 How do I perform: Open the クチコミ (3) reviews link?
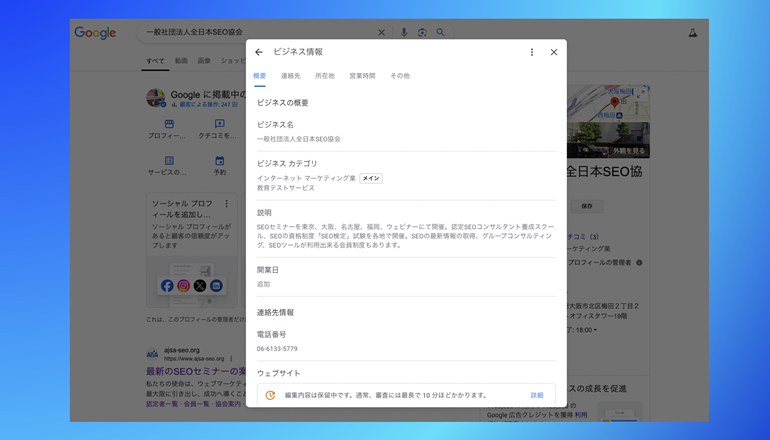click(x=583, y=237)
